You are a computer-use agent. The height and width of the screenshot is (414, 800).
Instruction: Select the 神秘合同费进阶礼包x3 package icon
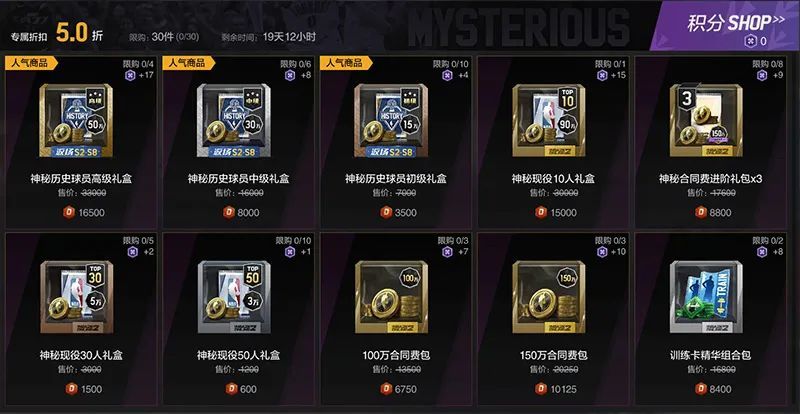(x=706, y=120)
